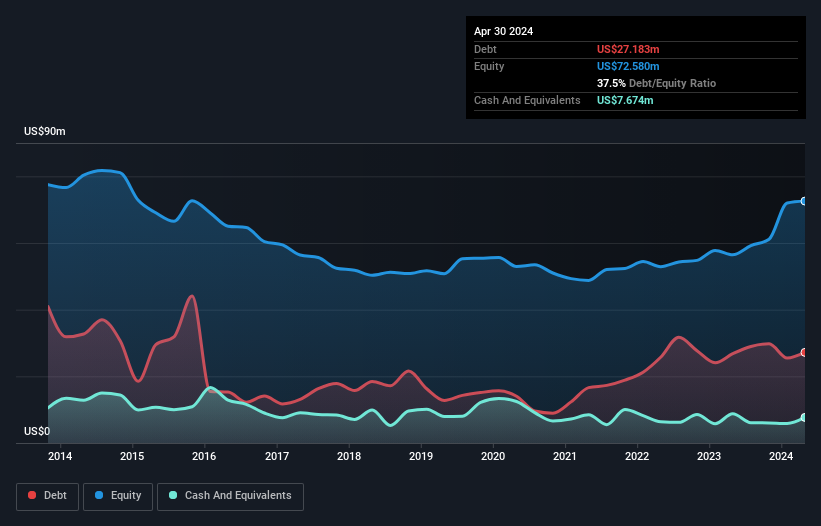Select the 2016 x-axis label
Image resolution: width=821 pixels, height=526 pixels.
[205, 457]
